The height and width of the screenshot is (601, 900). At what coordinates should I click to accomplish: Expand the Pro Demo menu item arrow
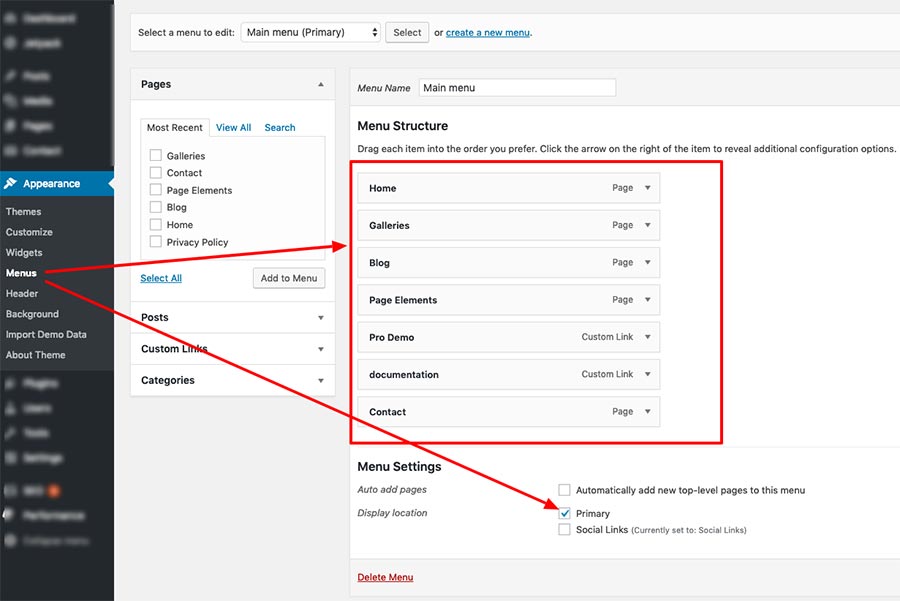pyautogui.click(x=648, y=337)
